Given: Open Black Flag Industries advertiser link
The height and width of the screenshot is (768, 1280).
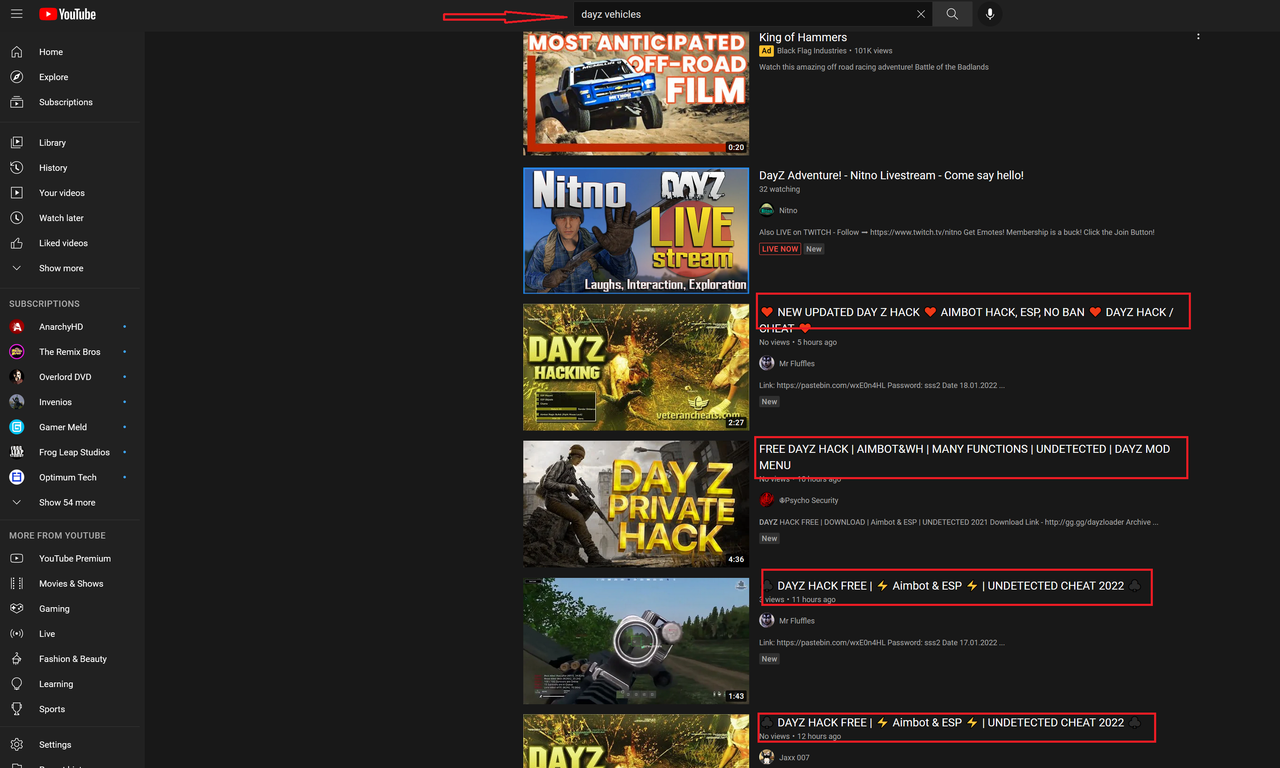Looking at the screenshot, I should [x=811, y=51].
